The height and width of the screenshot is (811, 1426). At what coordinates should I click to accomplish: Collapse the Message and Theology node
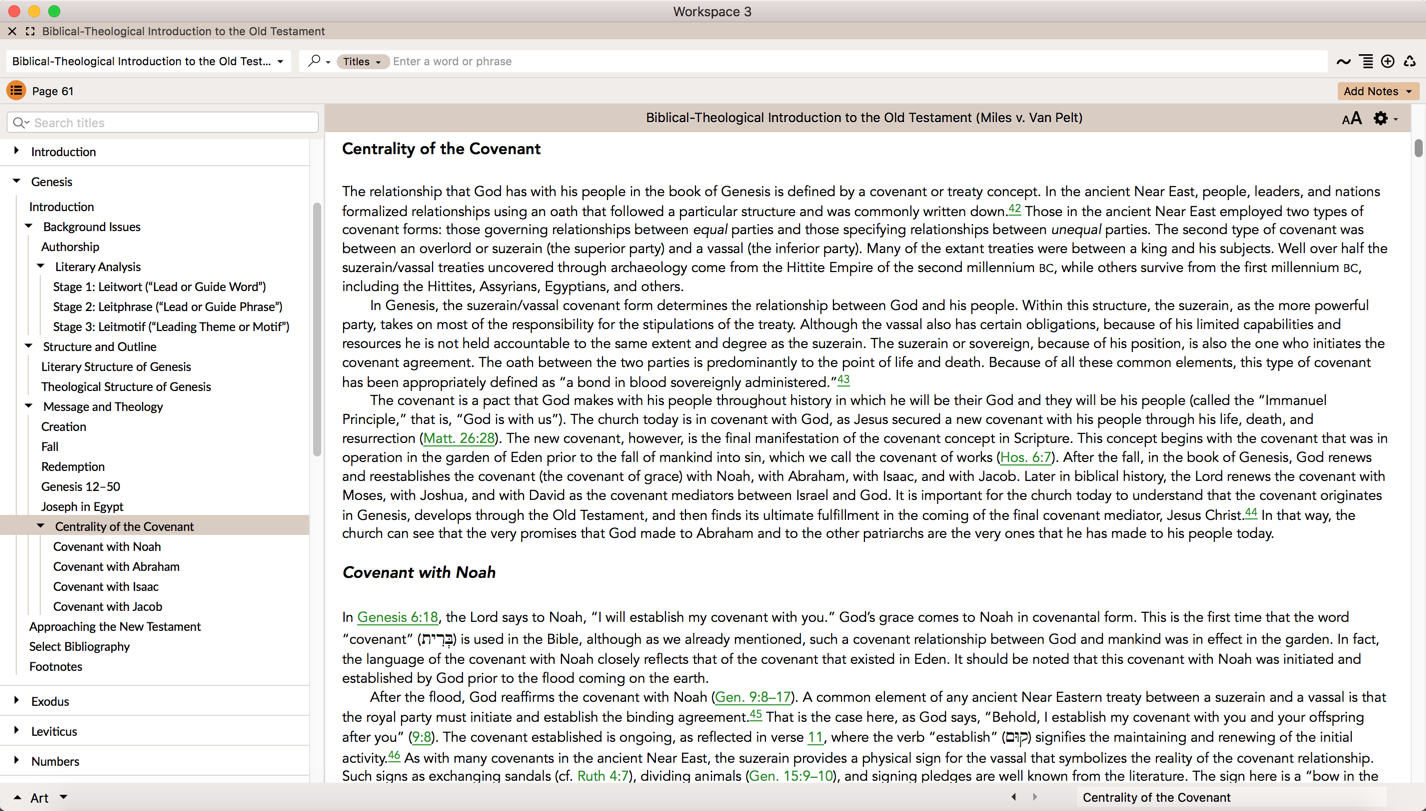[29, 406]
